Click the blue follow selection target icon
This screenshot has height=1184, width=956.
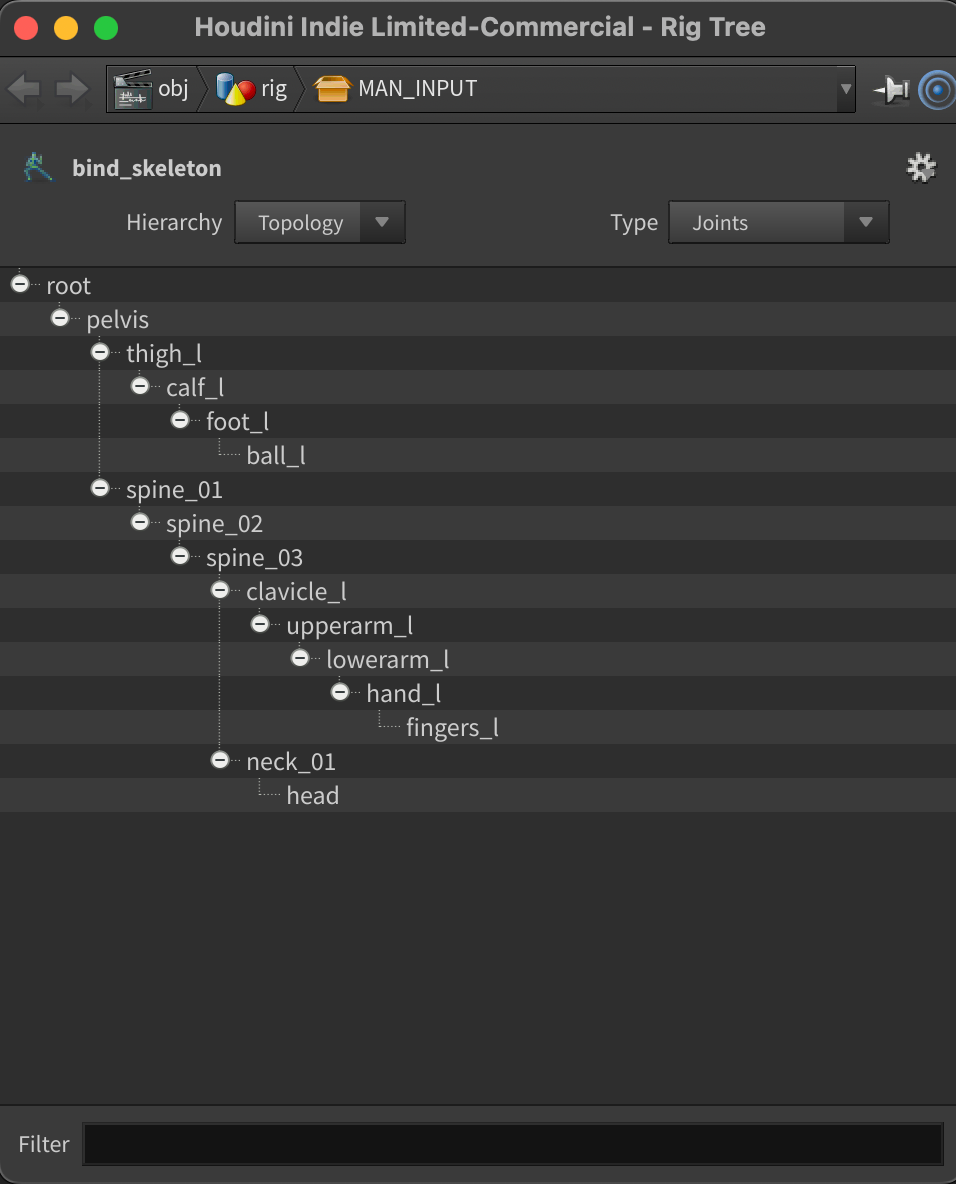[x=937, y=90]
